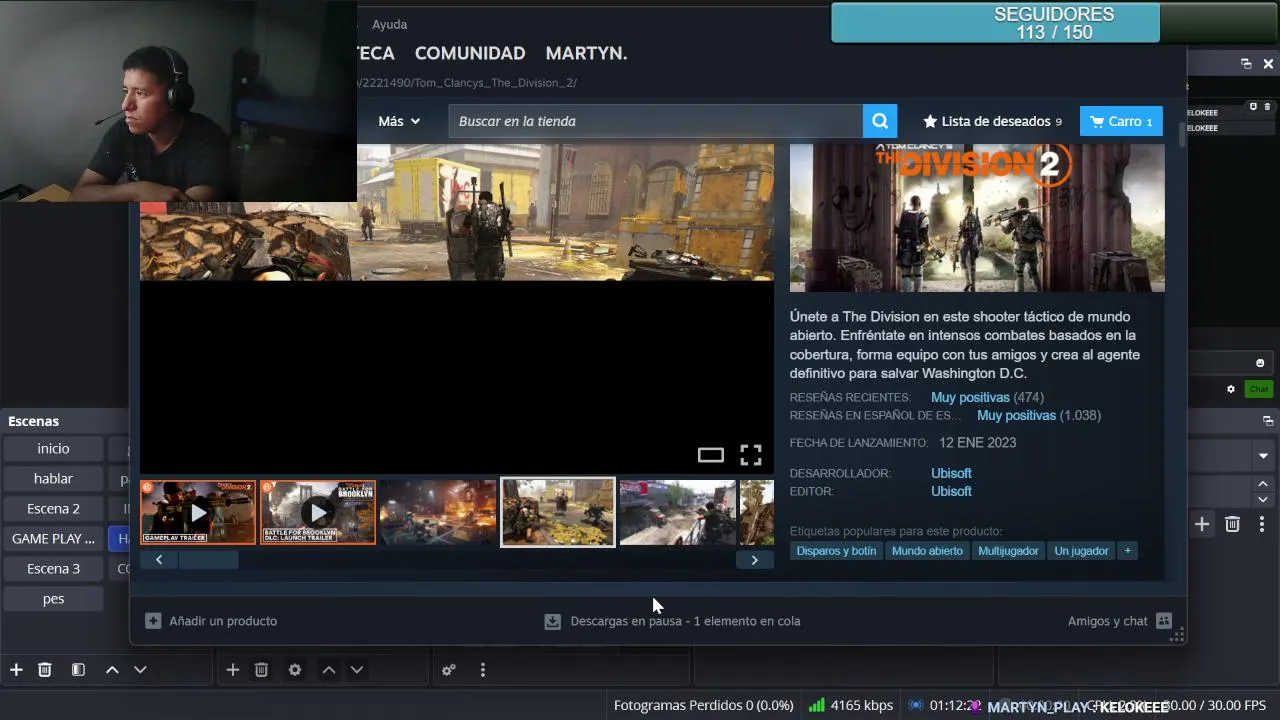
Task: Click the 4165 kbps bitrate status indicator
Action: pos(851,705)
